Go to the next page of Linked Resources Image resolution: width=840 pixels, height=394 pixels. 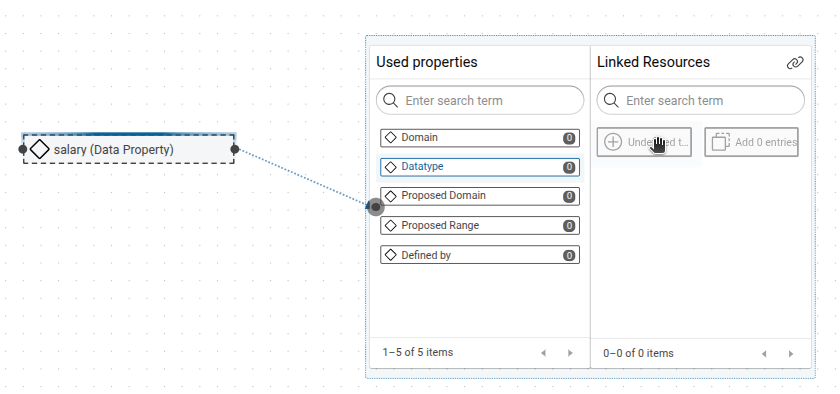click(791, 354)
